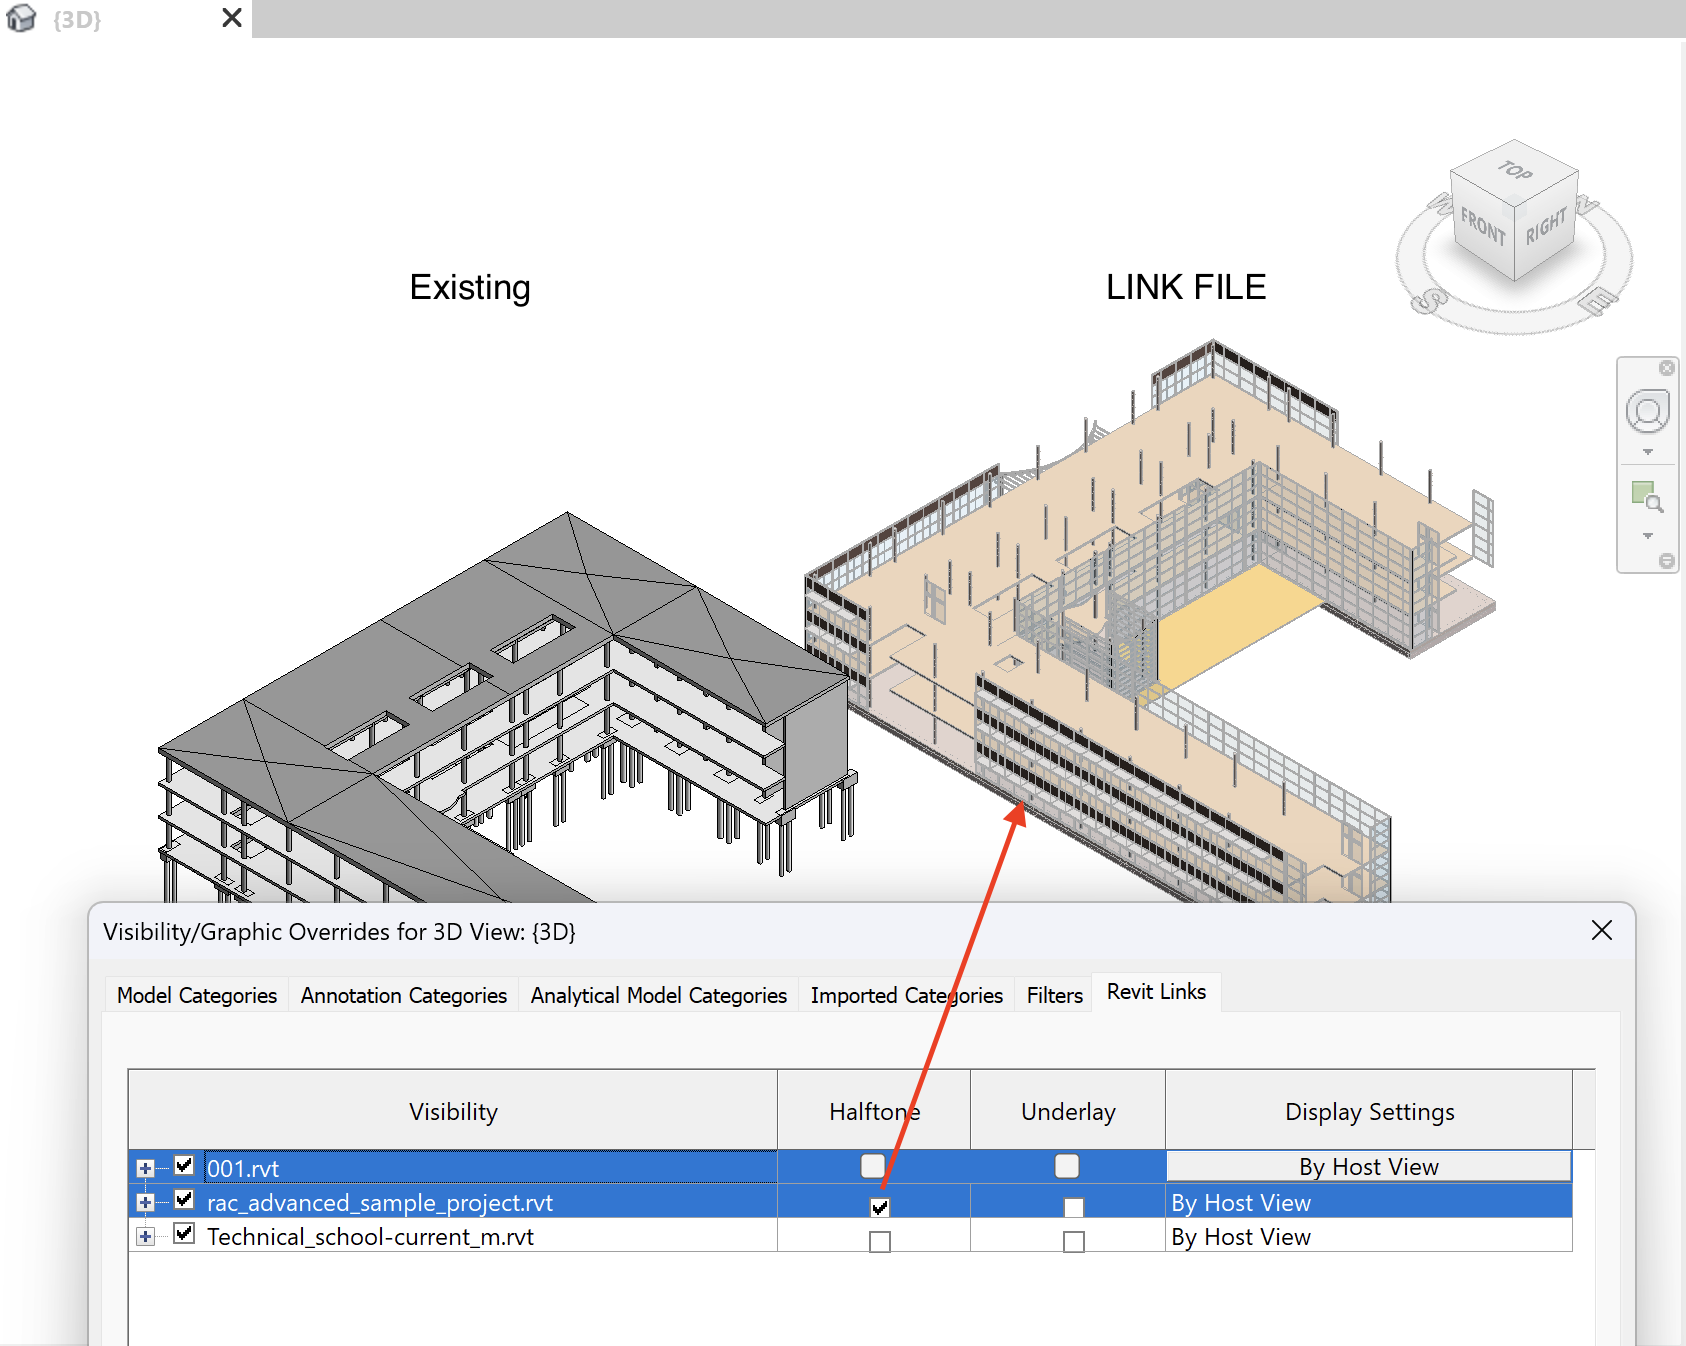Toggle visibility checkbox for Technical_school-current_m.rvt
Viewport: 1686px width, 1346px height.
tap(184, 1233)
